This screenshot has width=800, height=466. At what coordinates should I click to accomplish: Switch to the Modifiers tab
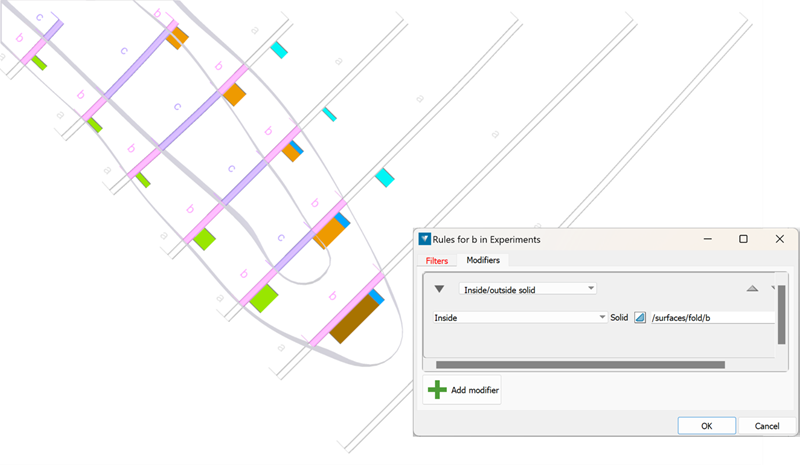(x=483, y=260)
